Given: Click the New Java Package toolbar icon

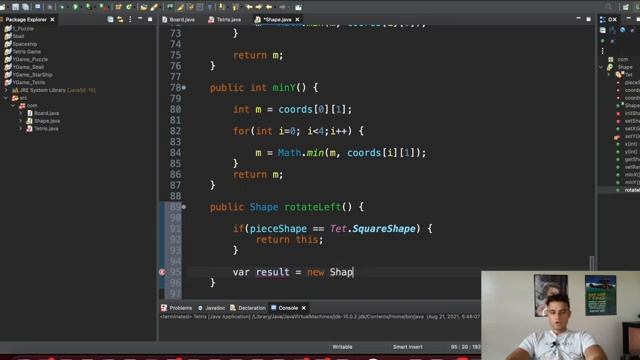Looking at the screenshot, I should click(118, 7).
